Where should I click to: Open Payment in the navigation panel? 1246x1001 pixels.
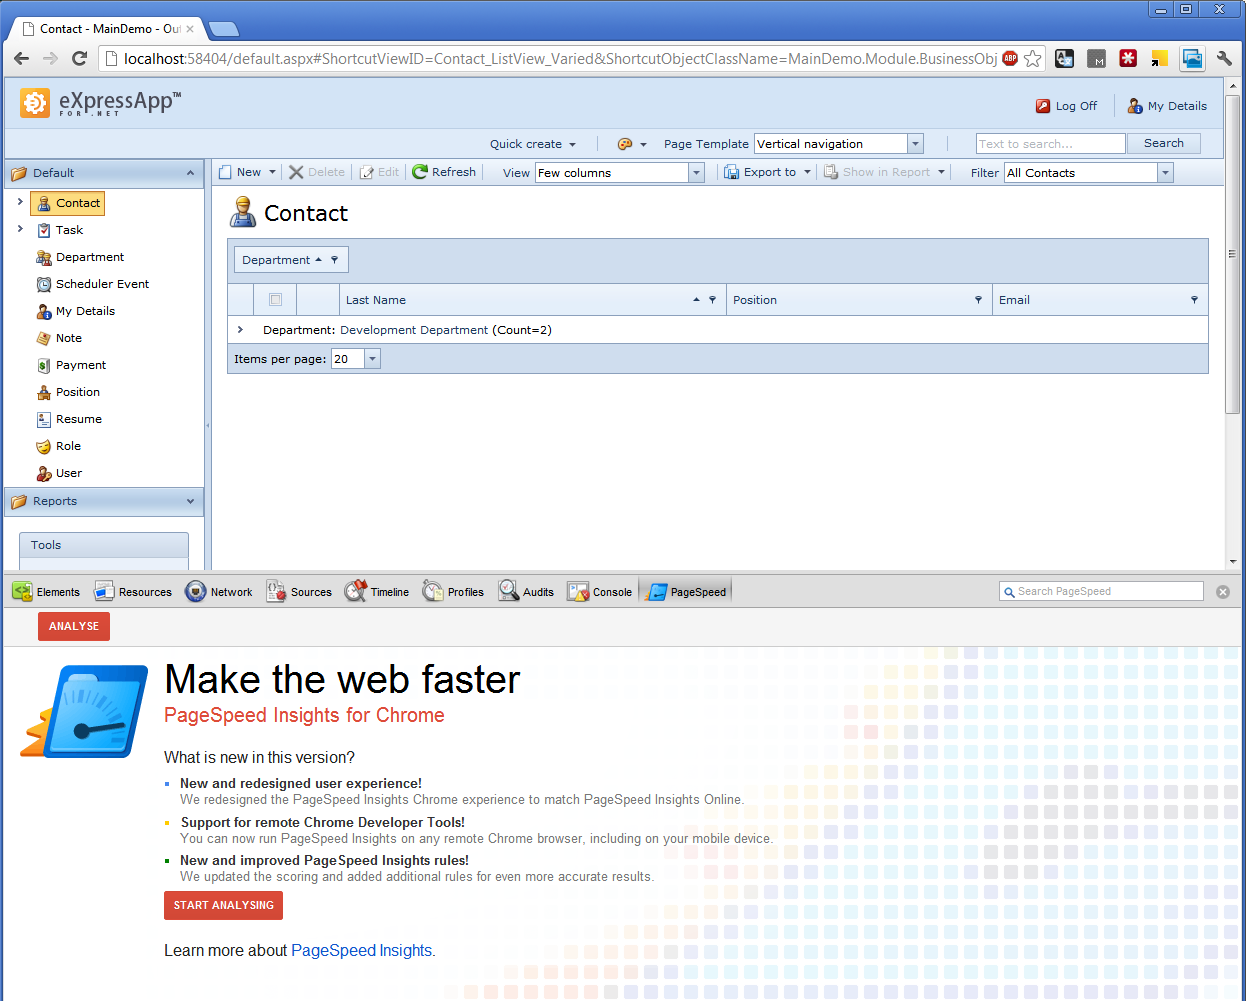[x=71, y=365]
